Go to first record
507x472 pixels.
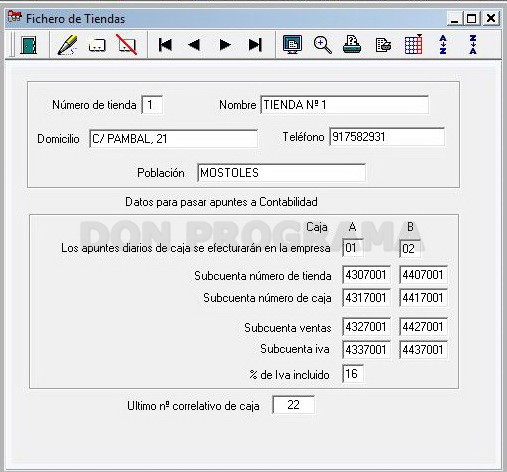point(165,45)
